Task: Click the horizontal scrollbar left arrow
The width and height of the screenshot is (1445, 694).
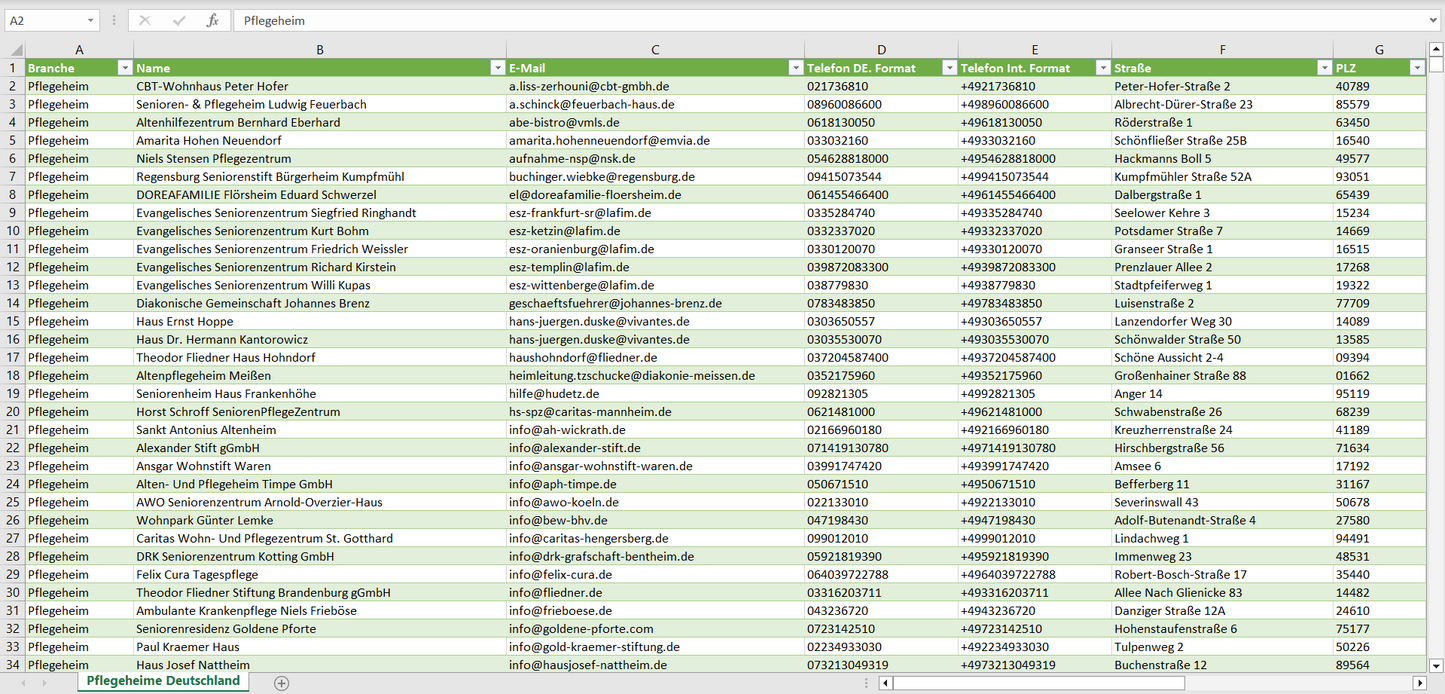Action: (885, 683)
